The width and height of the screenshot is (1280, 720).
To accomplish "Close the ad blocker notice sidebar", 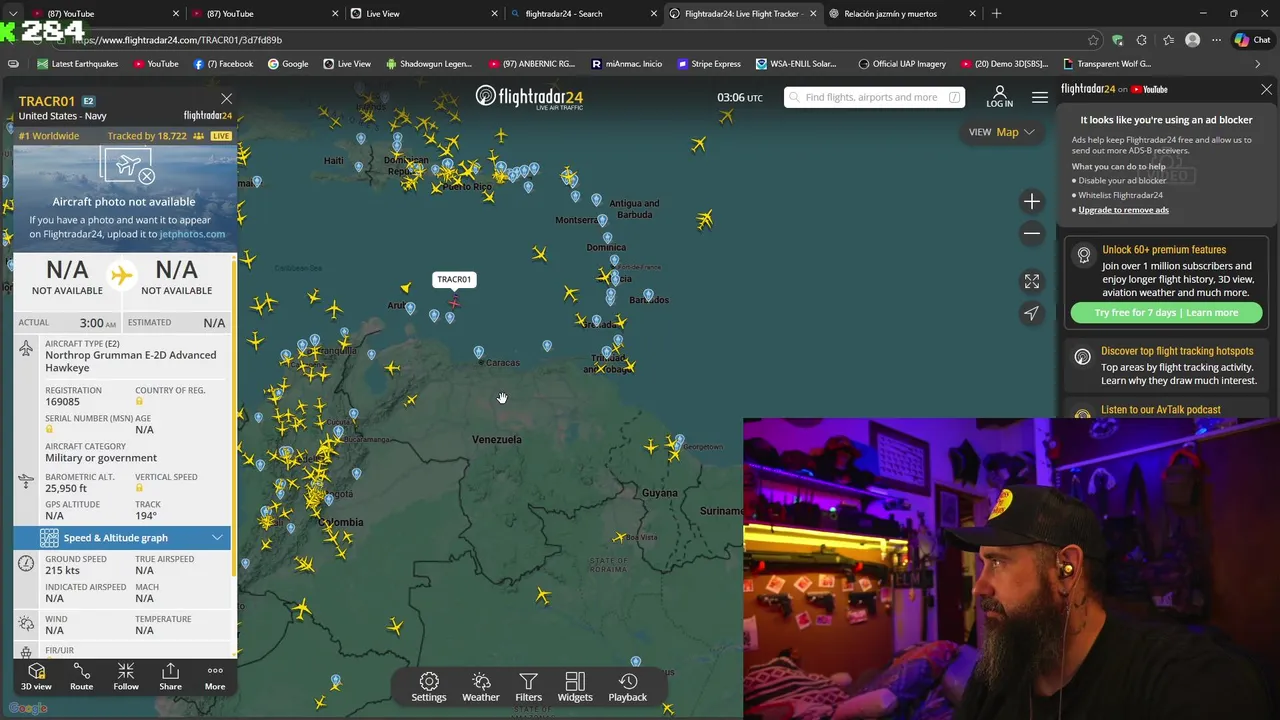I will (x=1266, y=89).
